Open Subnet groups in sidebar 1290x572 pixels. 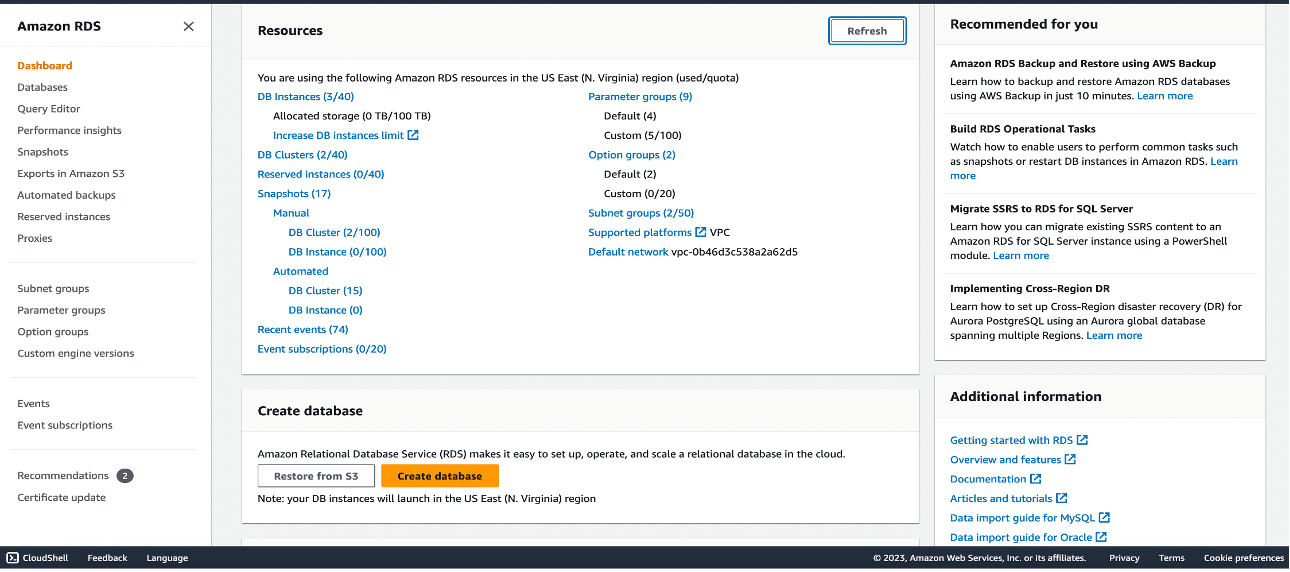tap(53, 289)
